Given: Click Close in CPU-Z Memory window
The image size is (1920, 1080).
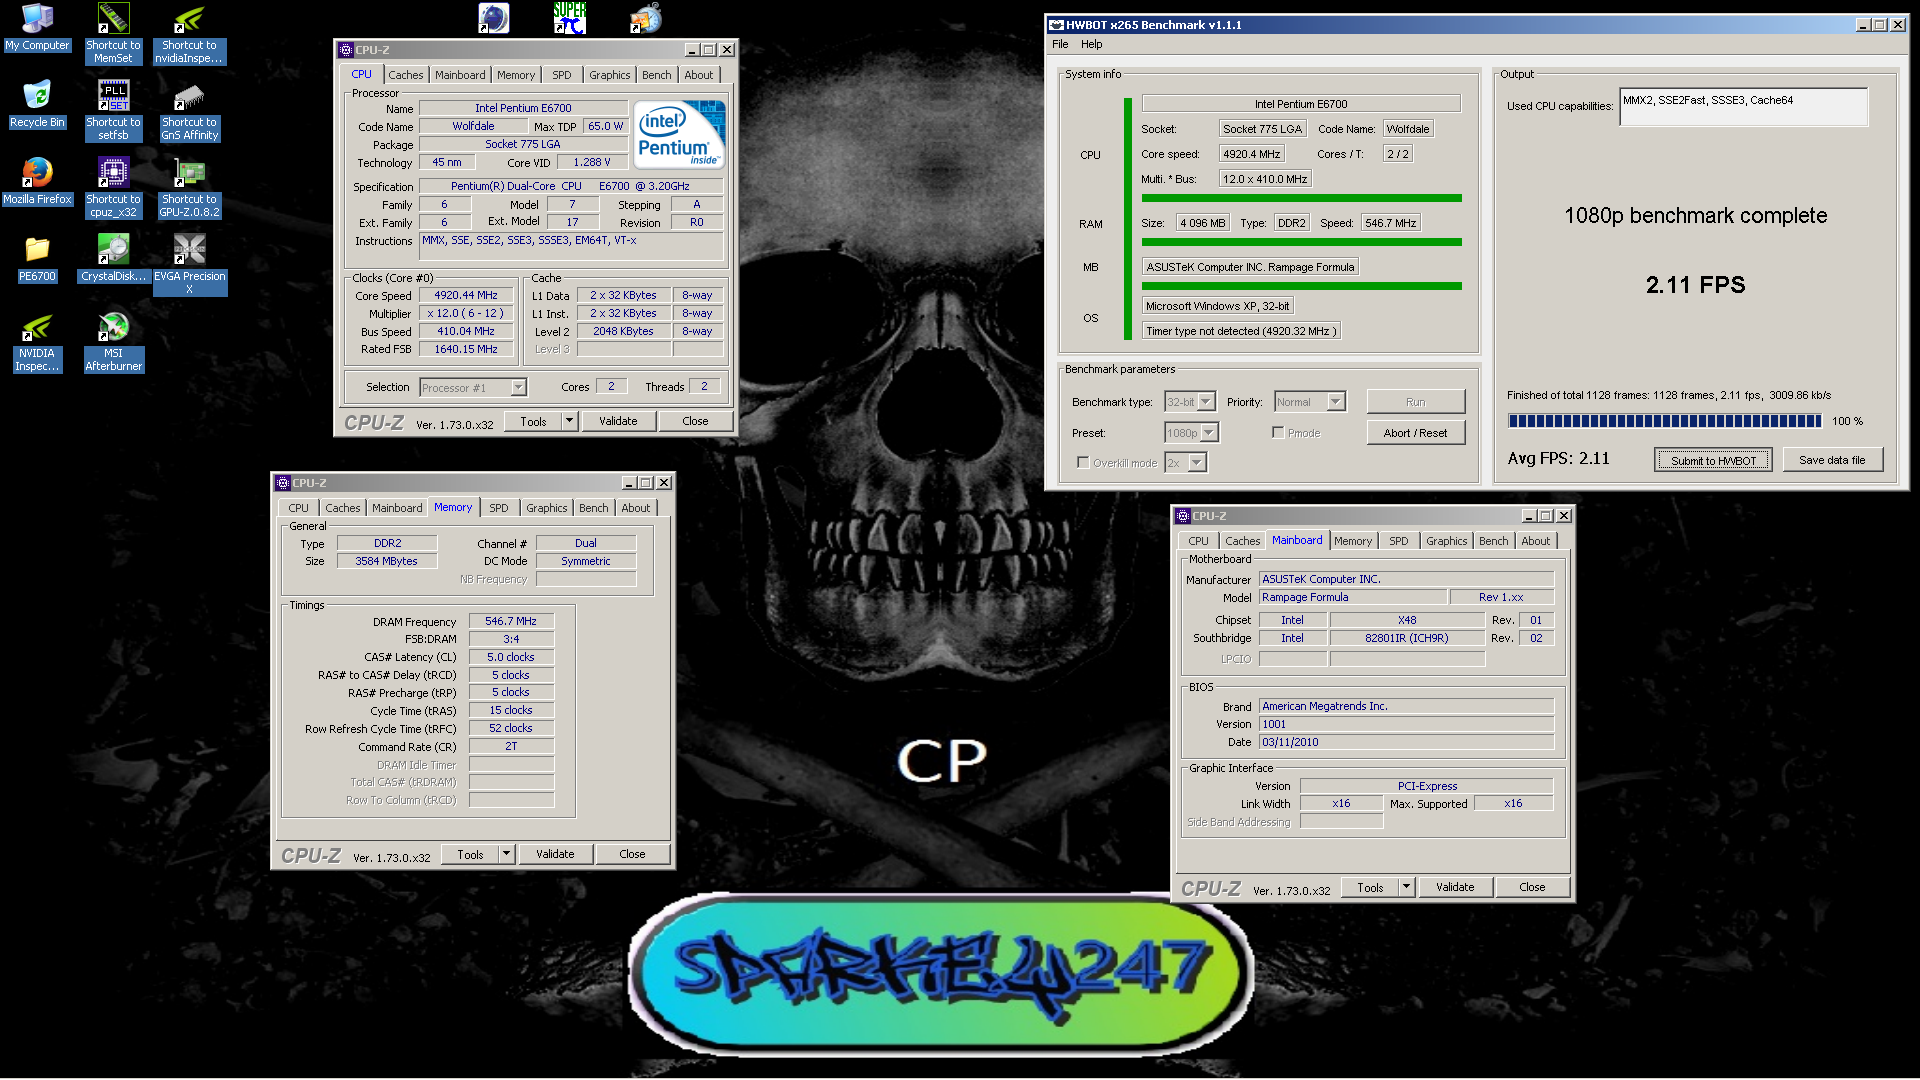Looking at the screenshot, I should click(x=632, y=854).
